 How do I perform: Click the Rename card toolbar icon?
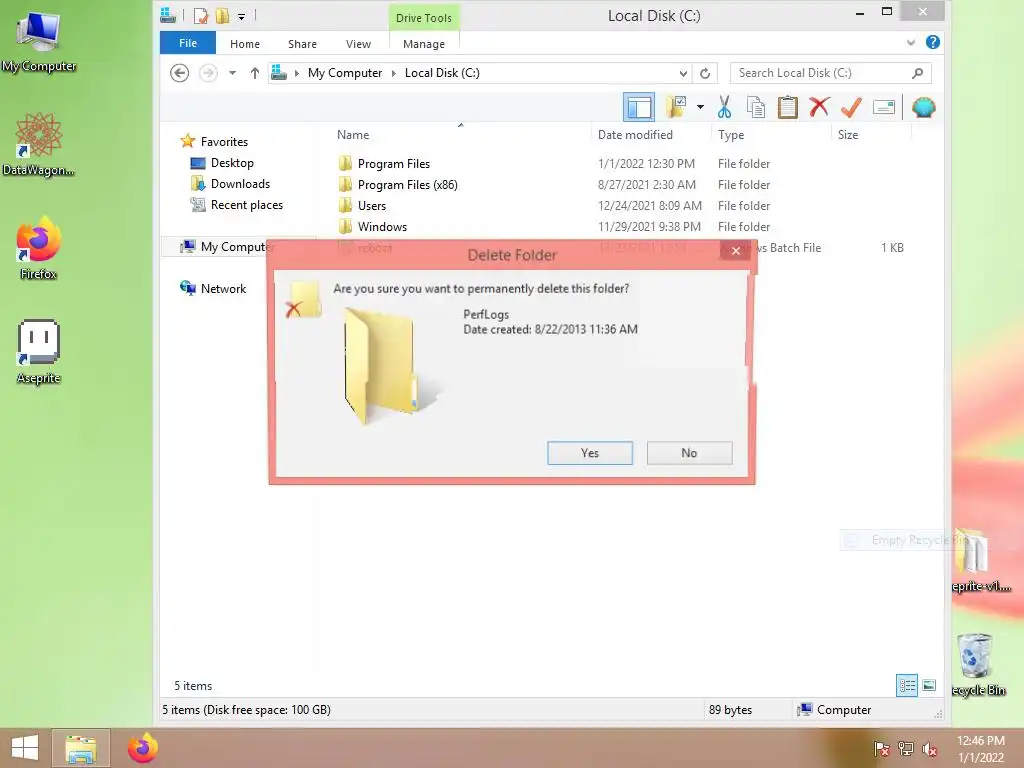click(x=884, y=106)
